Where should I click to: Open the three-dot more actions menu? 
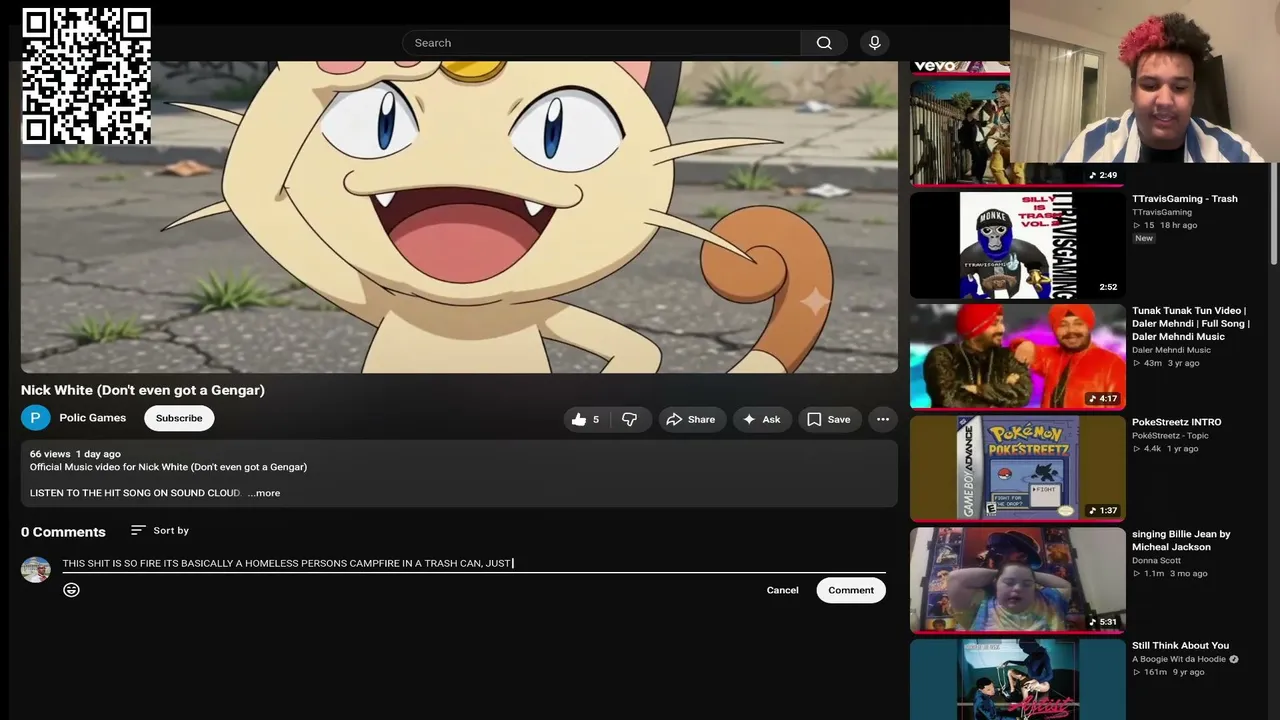coord(883,419)
